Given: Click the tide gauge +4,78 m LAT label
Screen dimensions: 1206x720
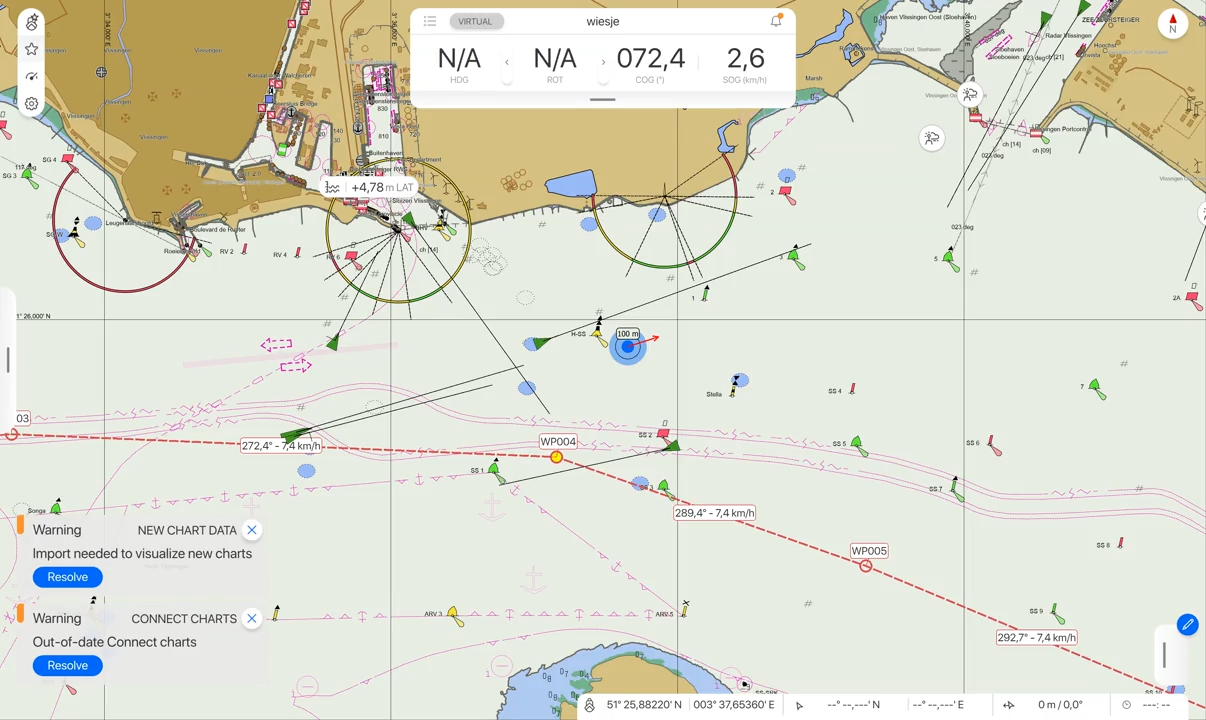Looking at the screenshot, I should [x=369, y=187].
